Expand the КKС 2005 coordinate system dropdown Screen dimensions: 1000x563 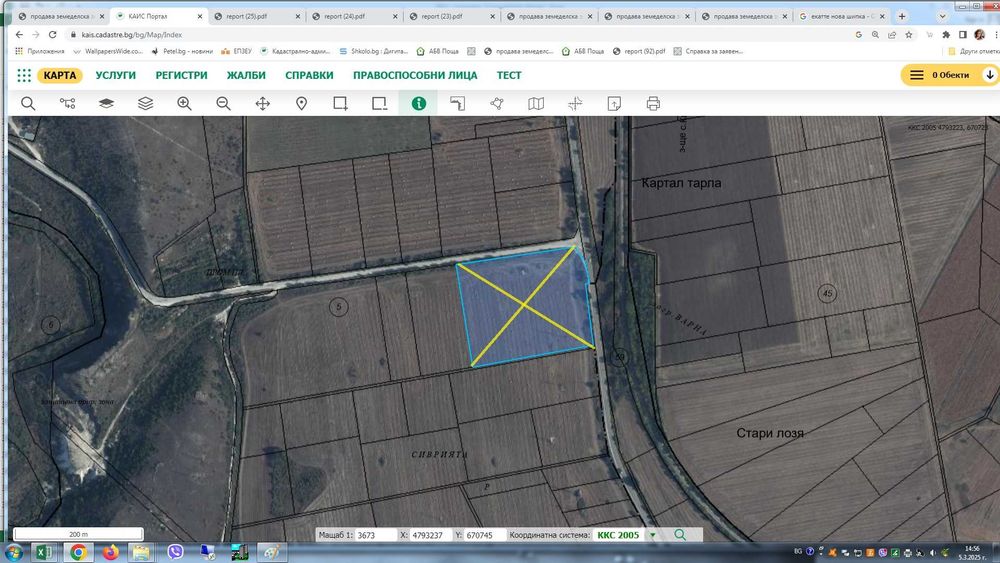pos(652,535)
